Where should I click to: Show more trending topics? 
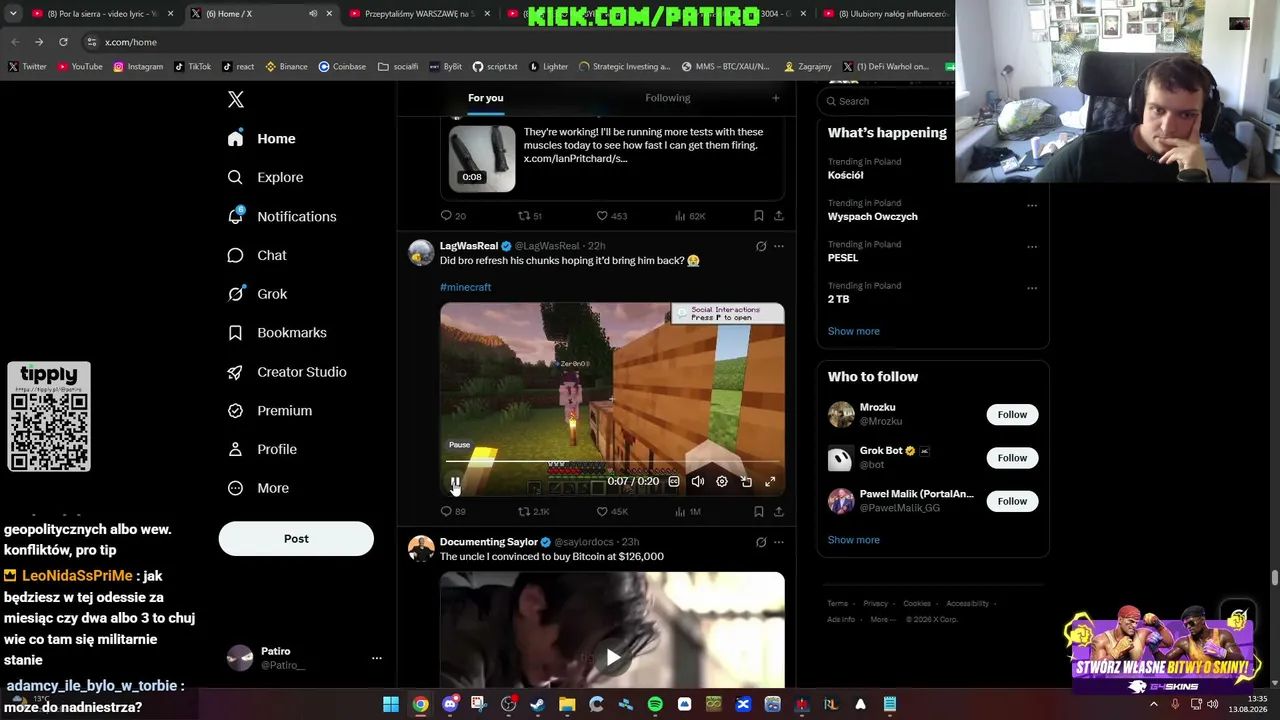click(x=854, y=331)
